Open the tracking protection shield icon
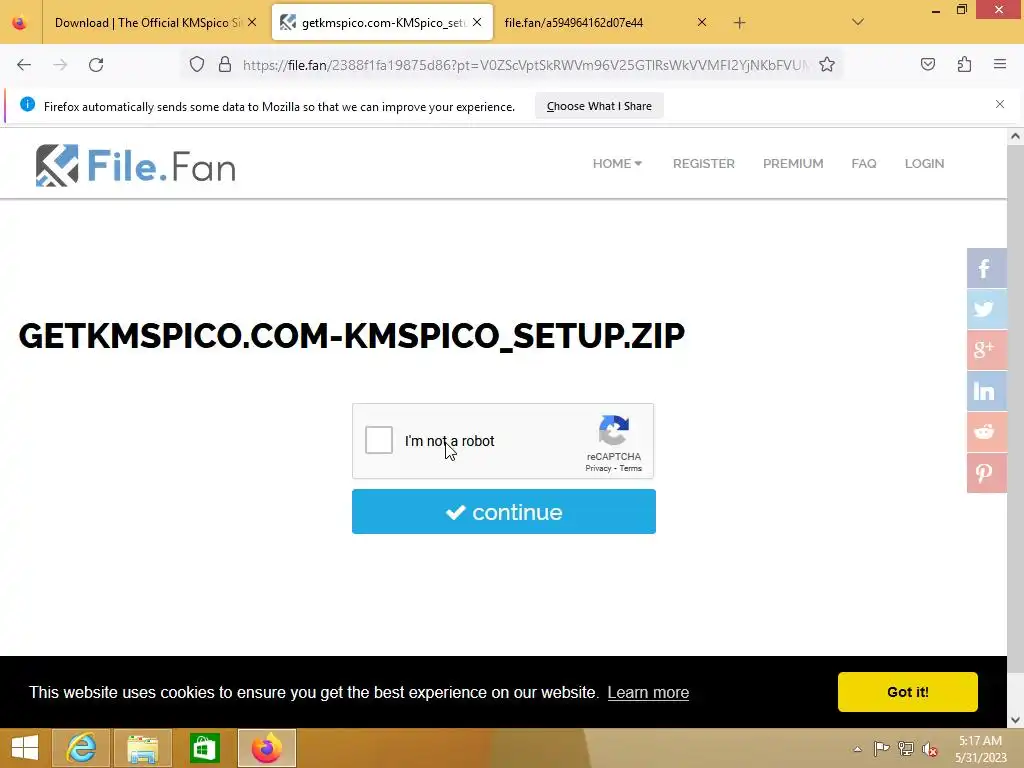This screenshot has width=1024, height=768. click(197, 65)
